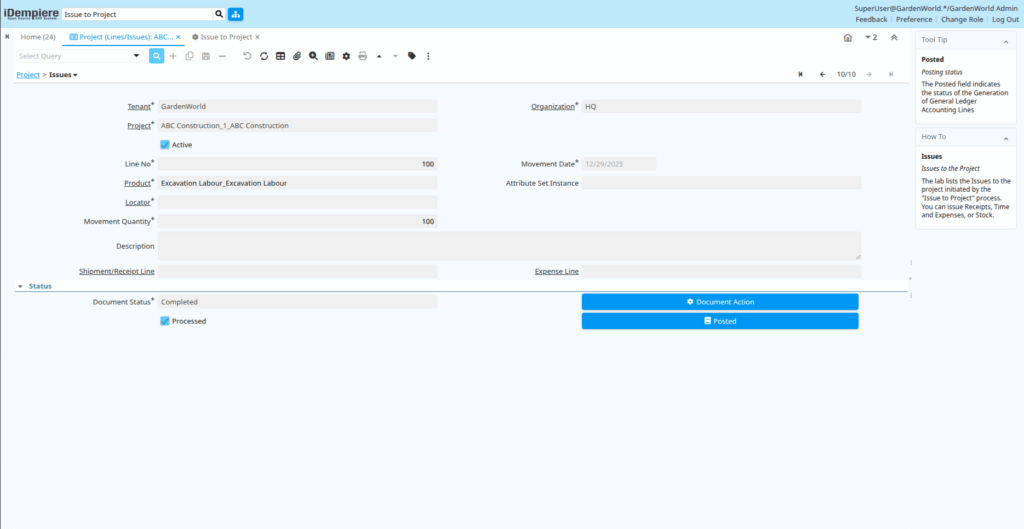
Task: Click the Document Status Completed field
Action: [297, 302]
